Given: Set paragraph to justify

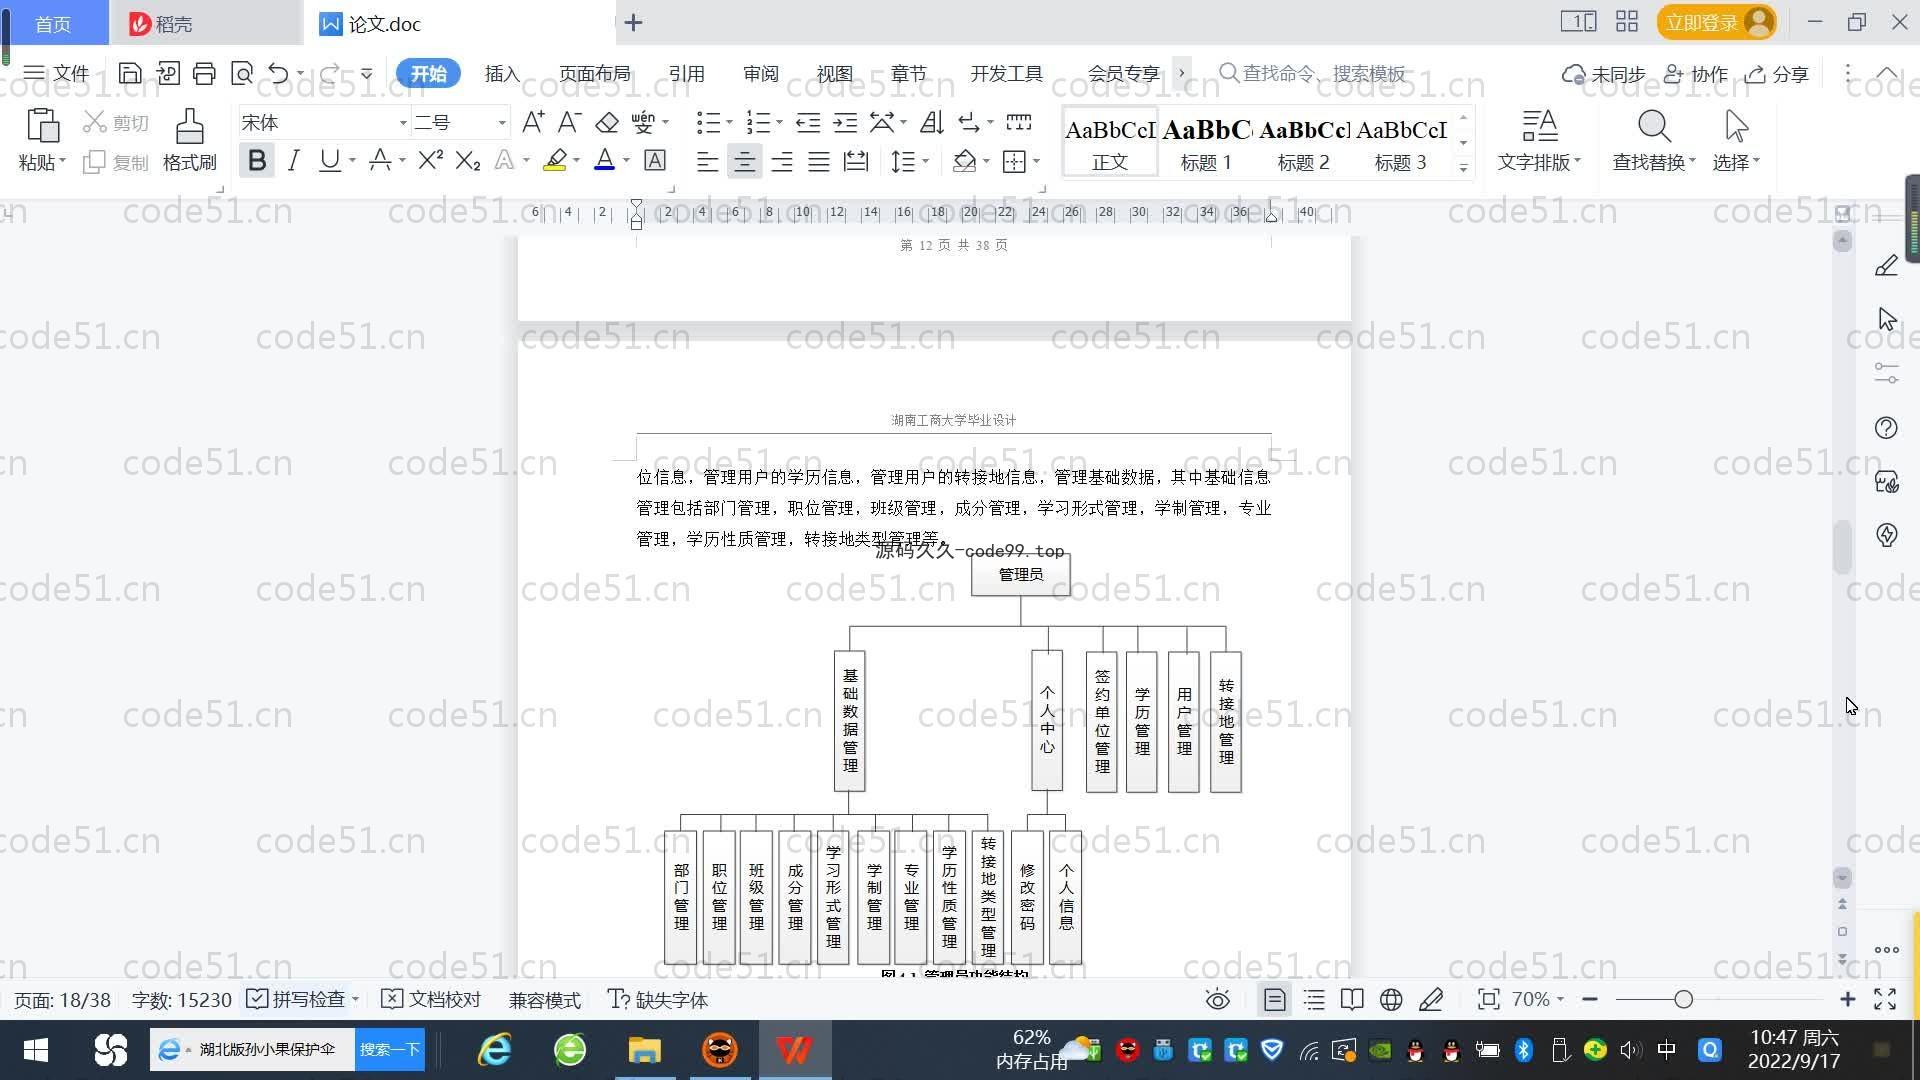Looking at the screenshot, I should [x=819, y=161].
